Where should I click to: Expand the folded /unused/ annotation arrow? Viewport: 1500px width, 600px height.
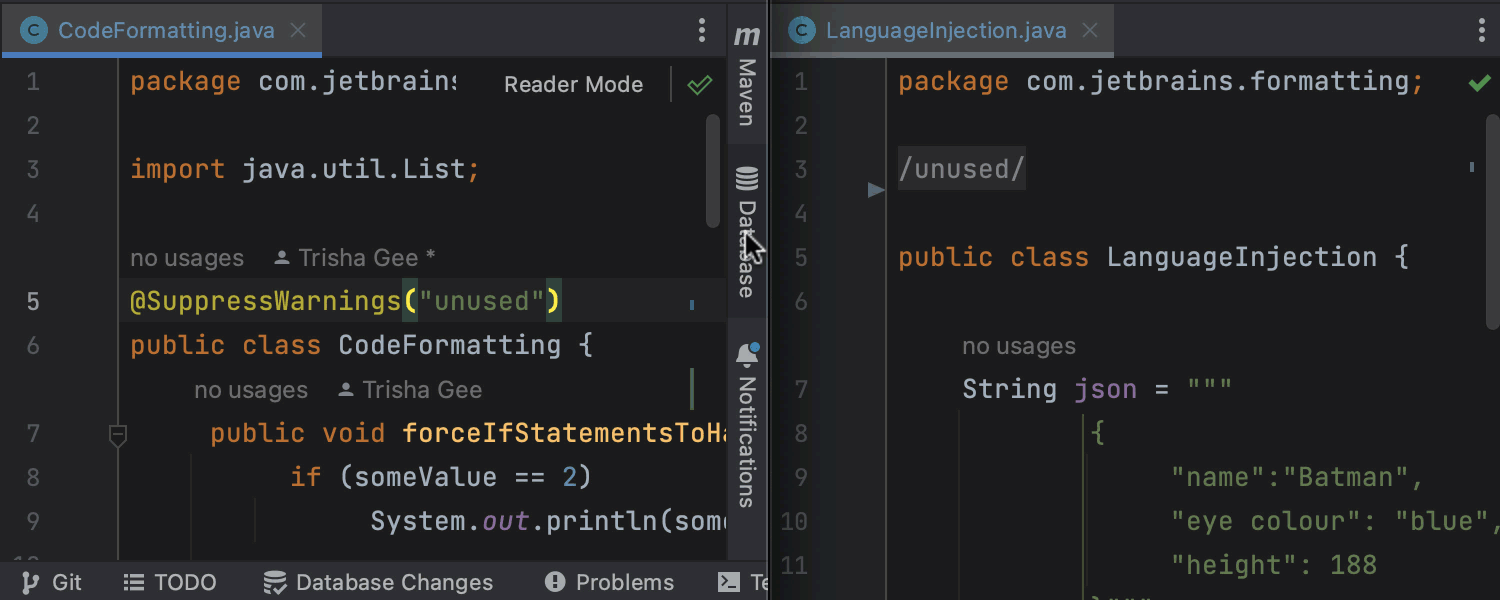[876, 190]
